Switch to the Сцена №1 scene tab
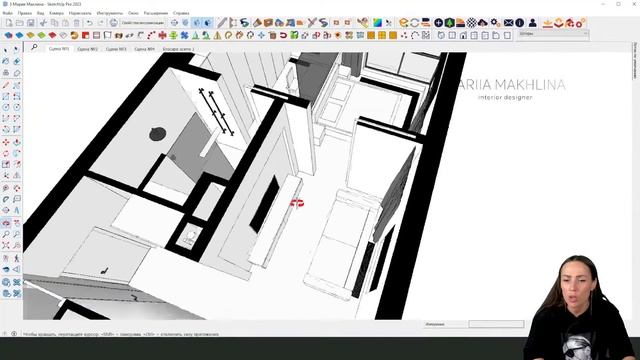Screen dimensions: 640x360 [59, 49]
